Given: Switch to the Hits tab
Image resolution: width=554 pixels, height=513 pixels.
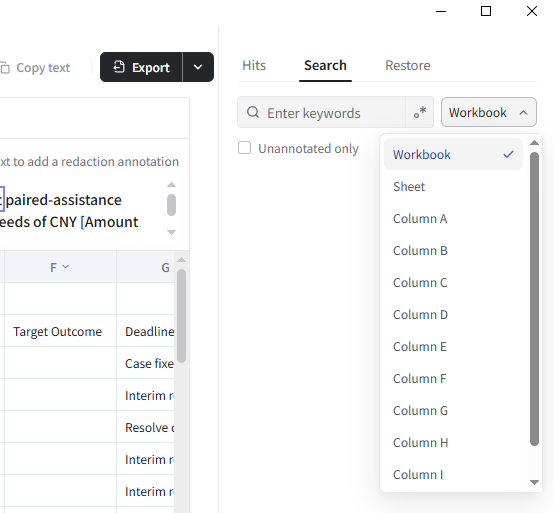Looking at the screenshot, I should pyautogui.click(x=254, y=65).
